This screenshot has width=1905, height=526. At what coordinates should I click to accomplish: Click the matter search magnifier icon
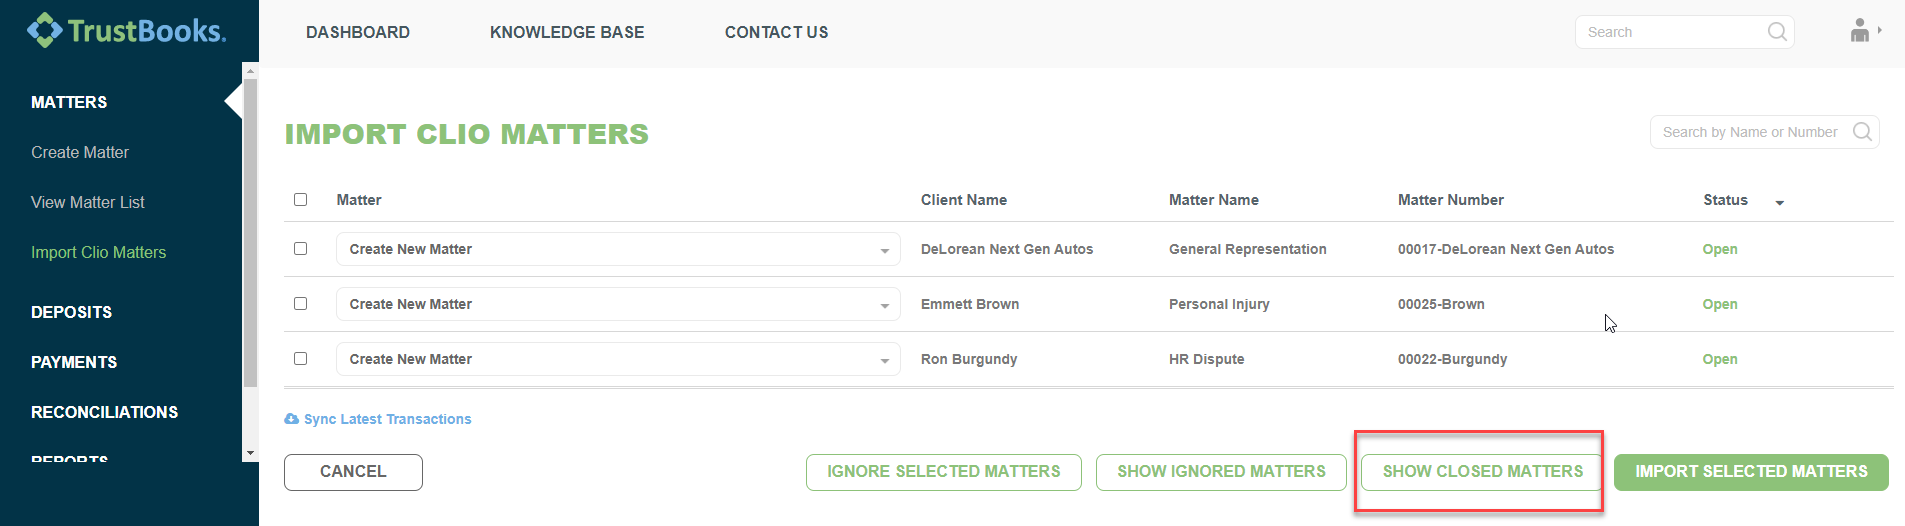(1861, 132)
